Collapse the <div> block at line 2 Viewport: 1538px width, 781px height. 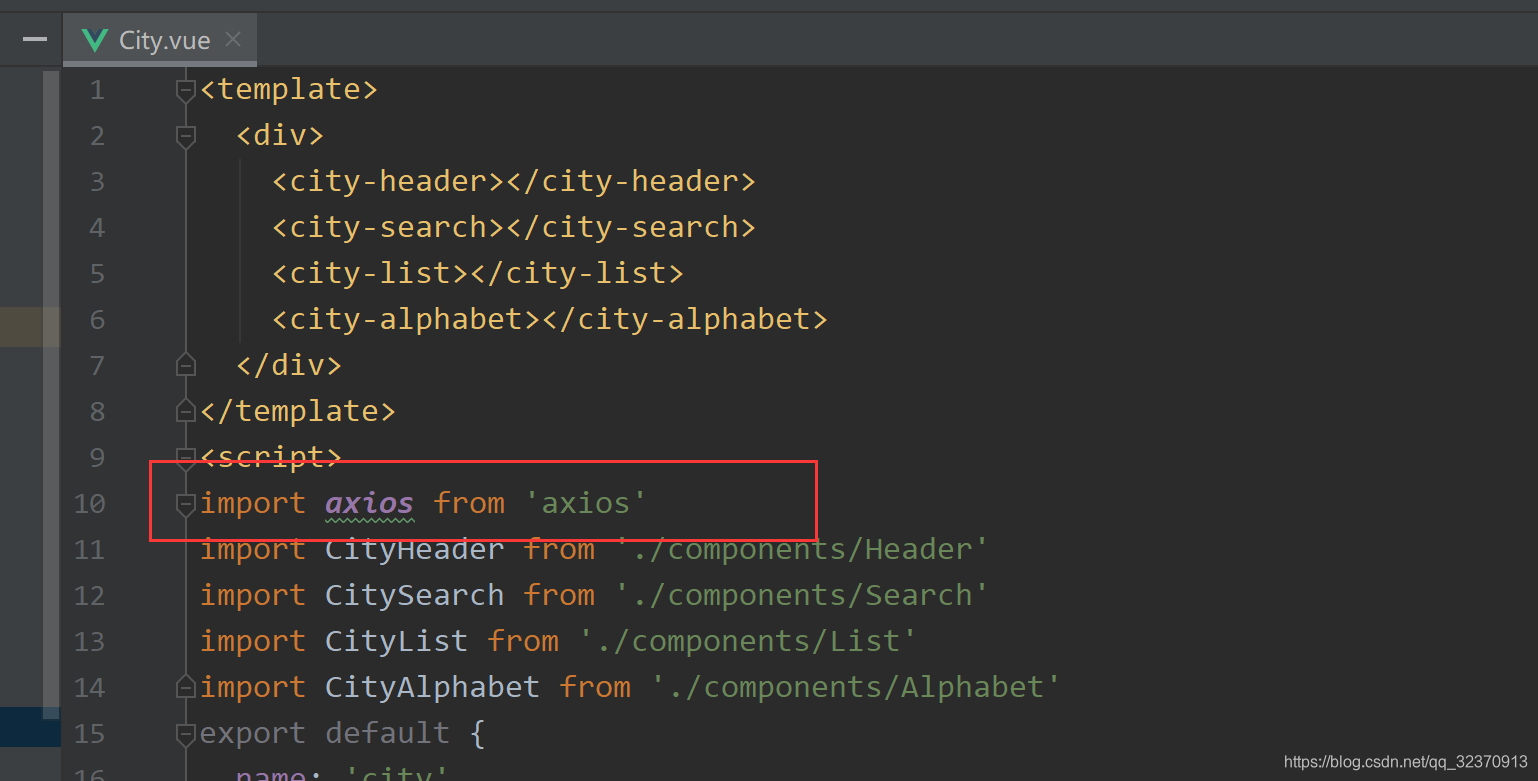pyautogui.click(x=185, y=137)
